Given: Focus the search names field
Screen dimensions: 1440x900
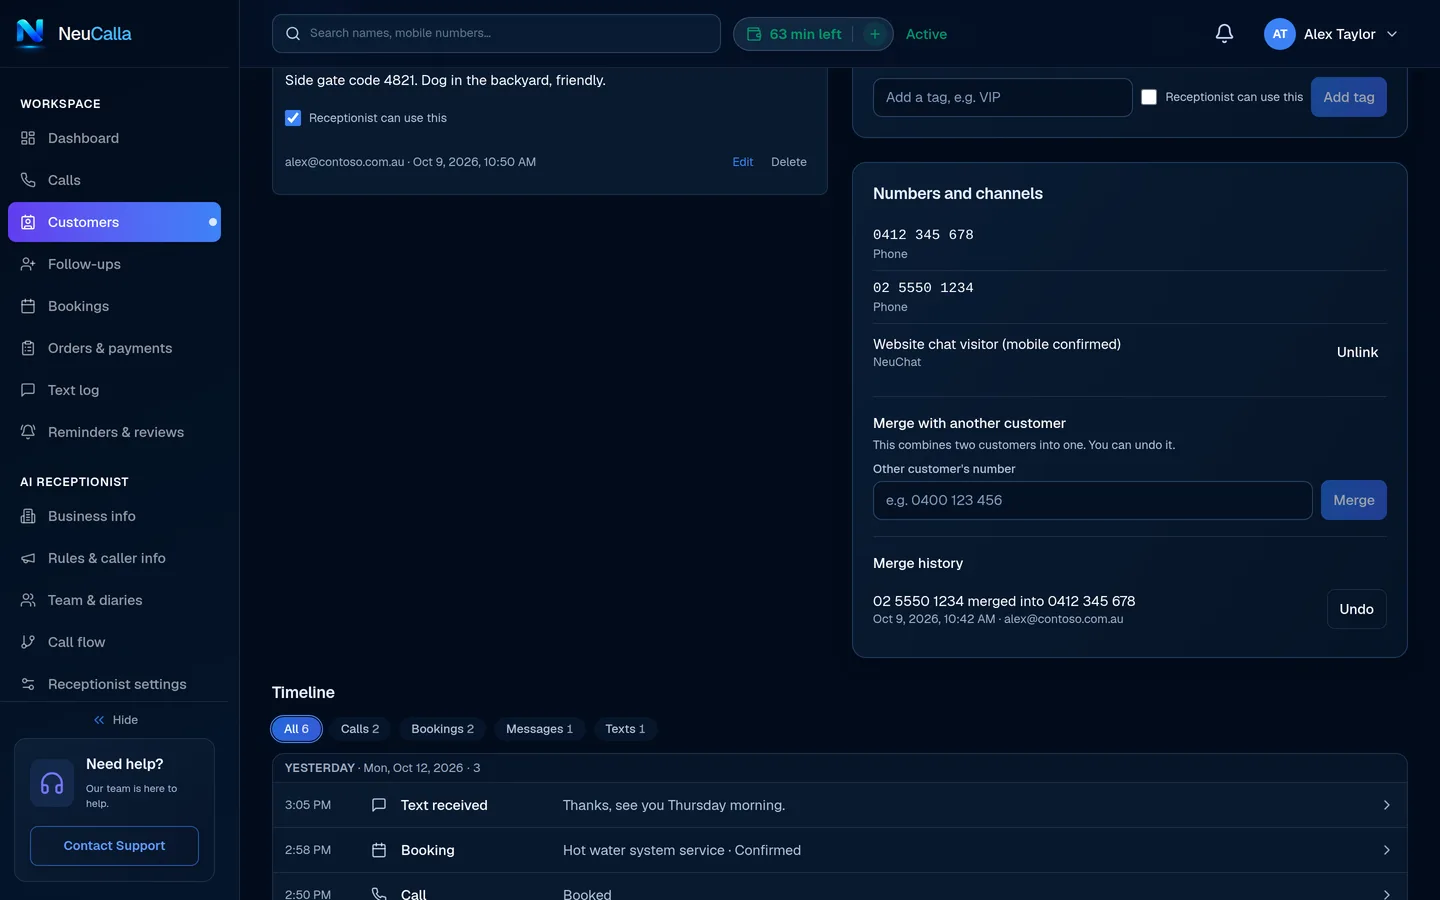Looking at the screenshot, I should (x=496, y=33).
